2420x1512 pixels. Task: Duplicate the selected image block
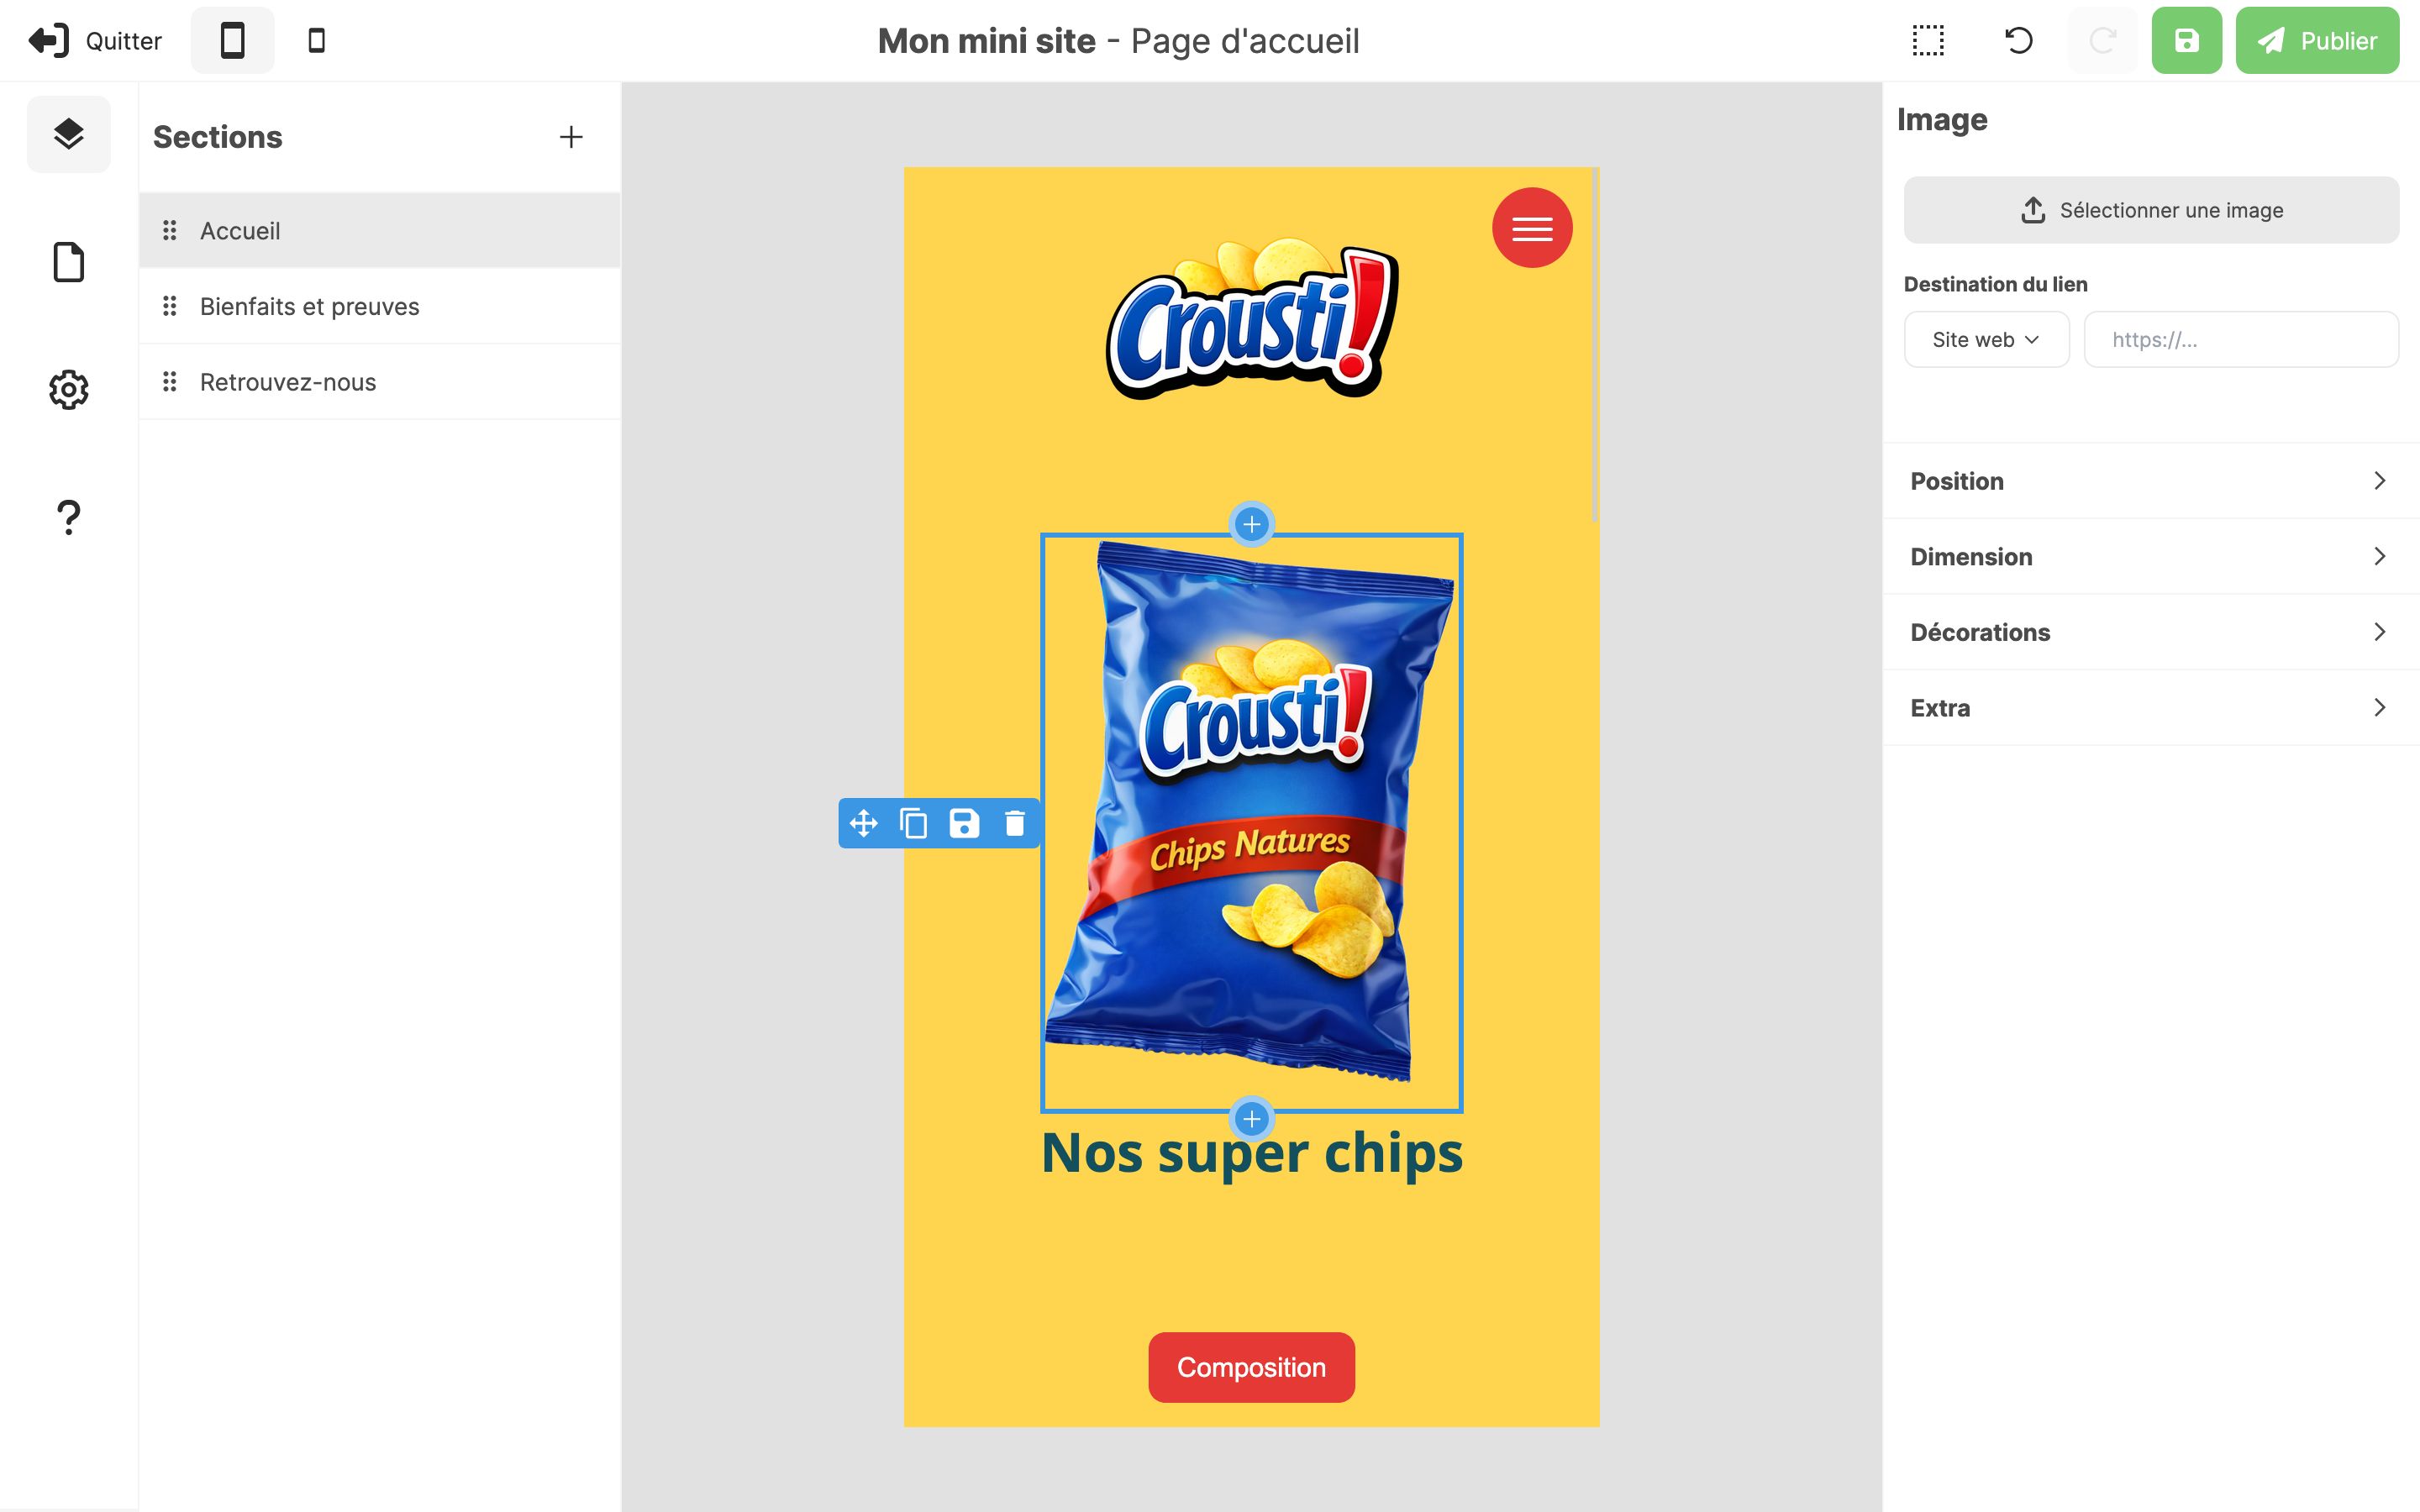(913, 823)
